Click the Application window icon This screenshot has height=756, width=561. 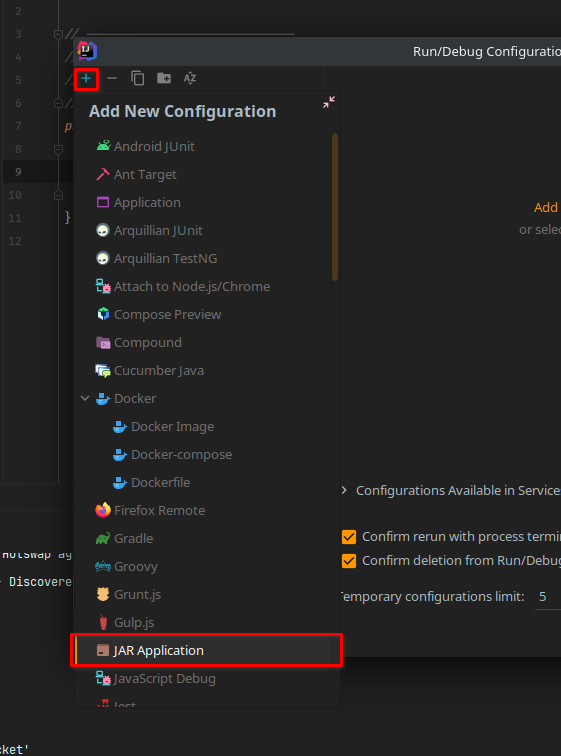(103, 202)
